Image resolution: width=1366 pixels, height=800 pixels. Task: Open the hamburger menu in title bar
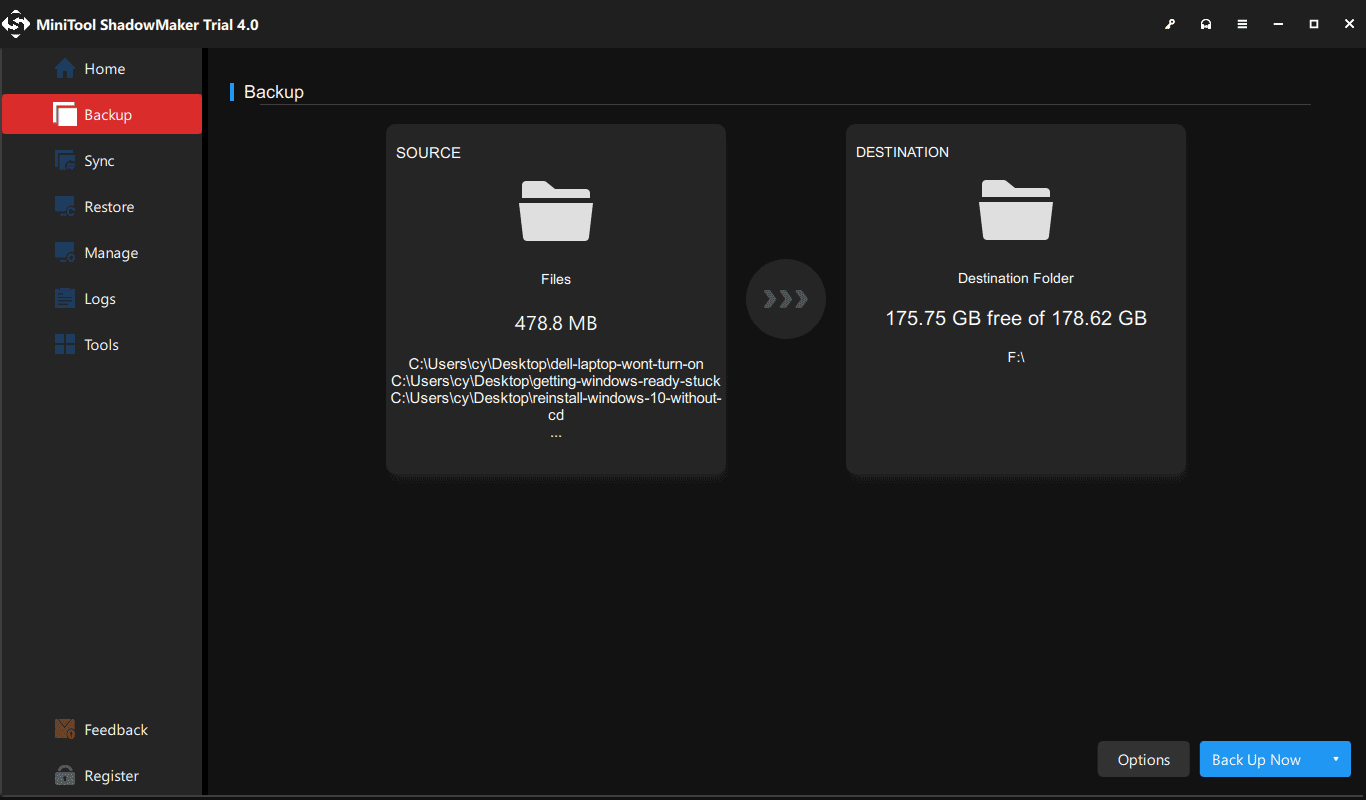point(1242,24)
